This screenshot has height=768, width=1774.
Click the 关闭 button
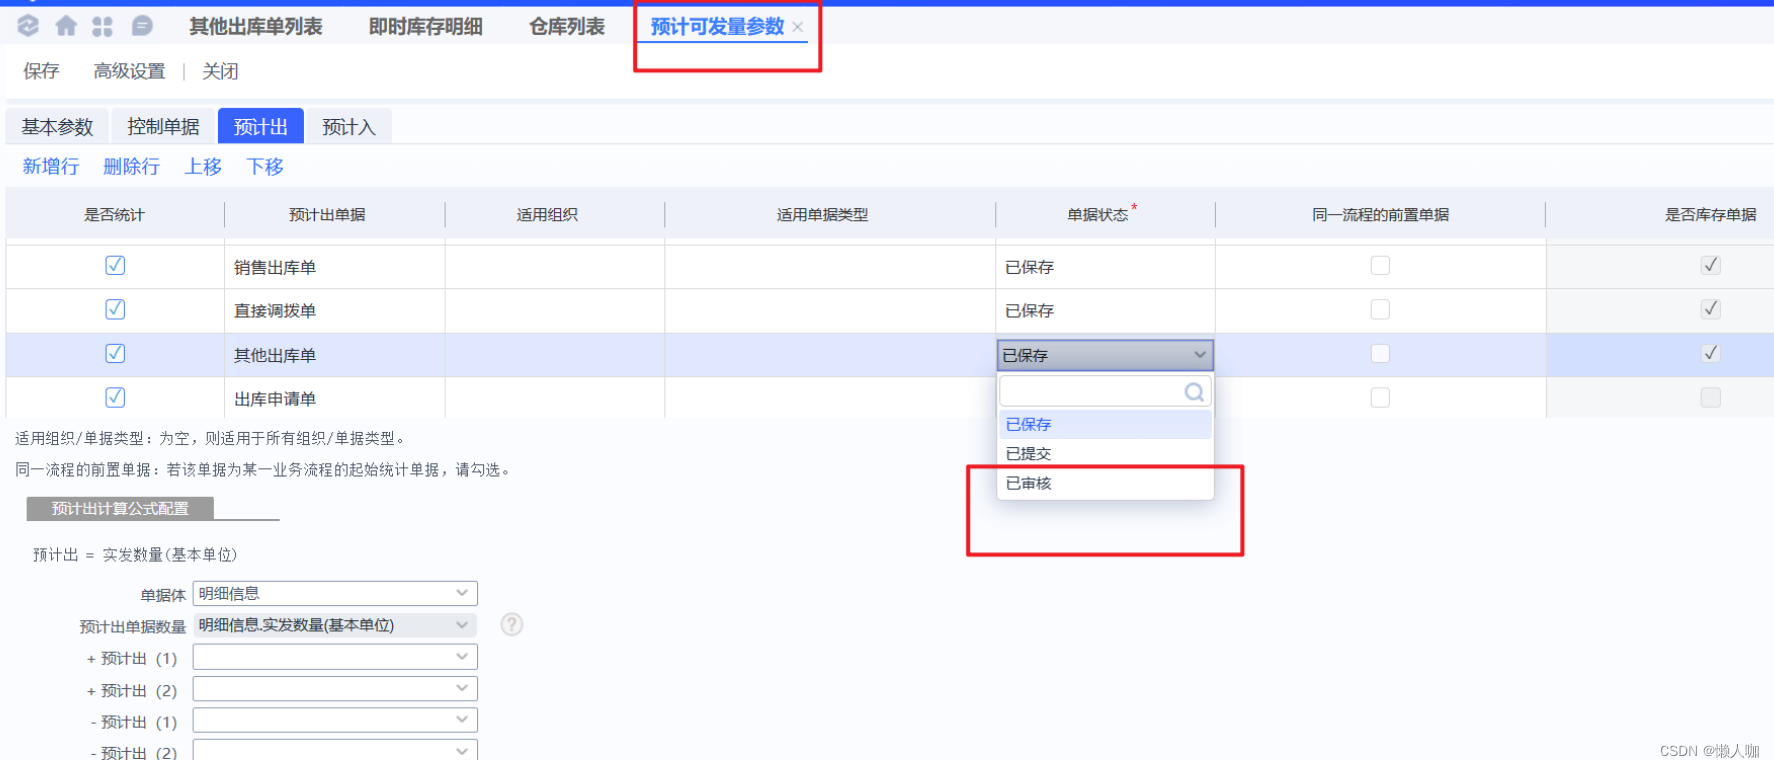220,71
